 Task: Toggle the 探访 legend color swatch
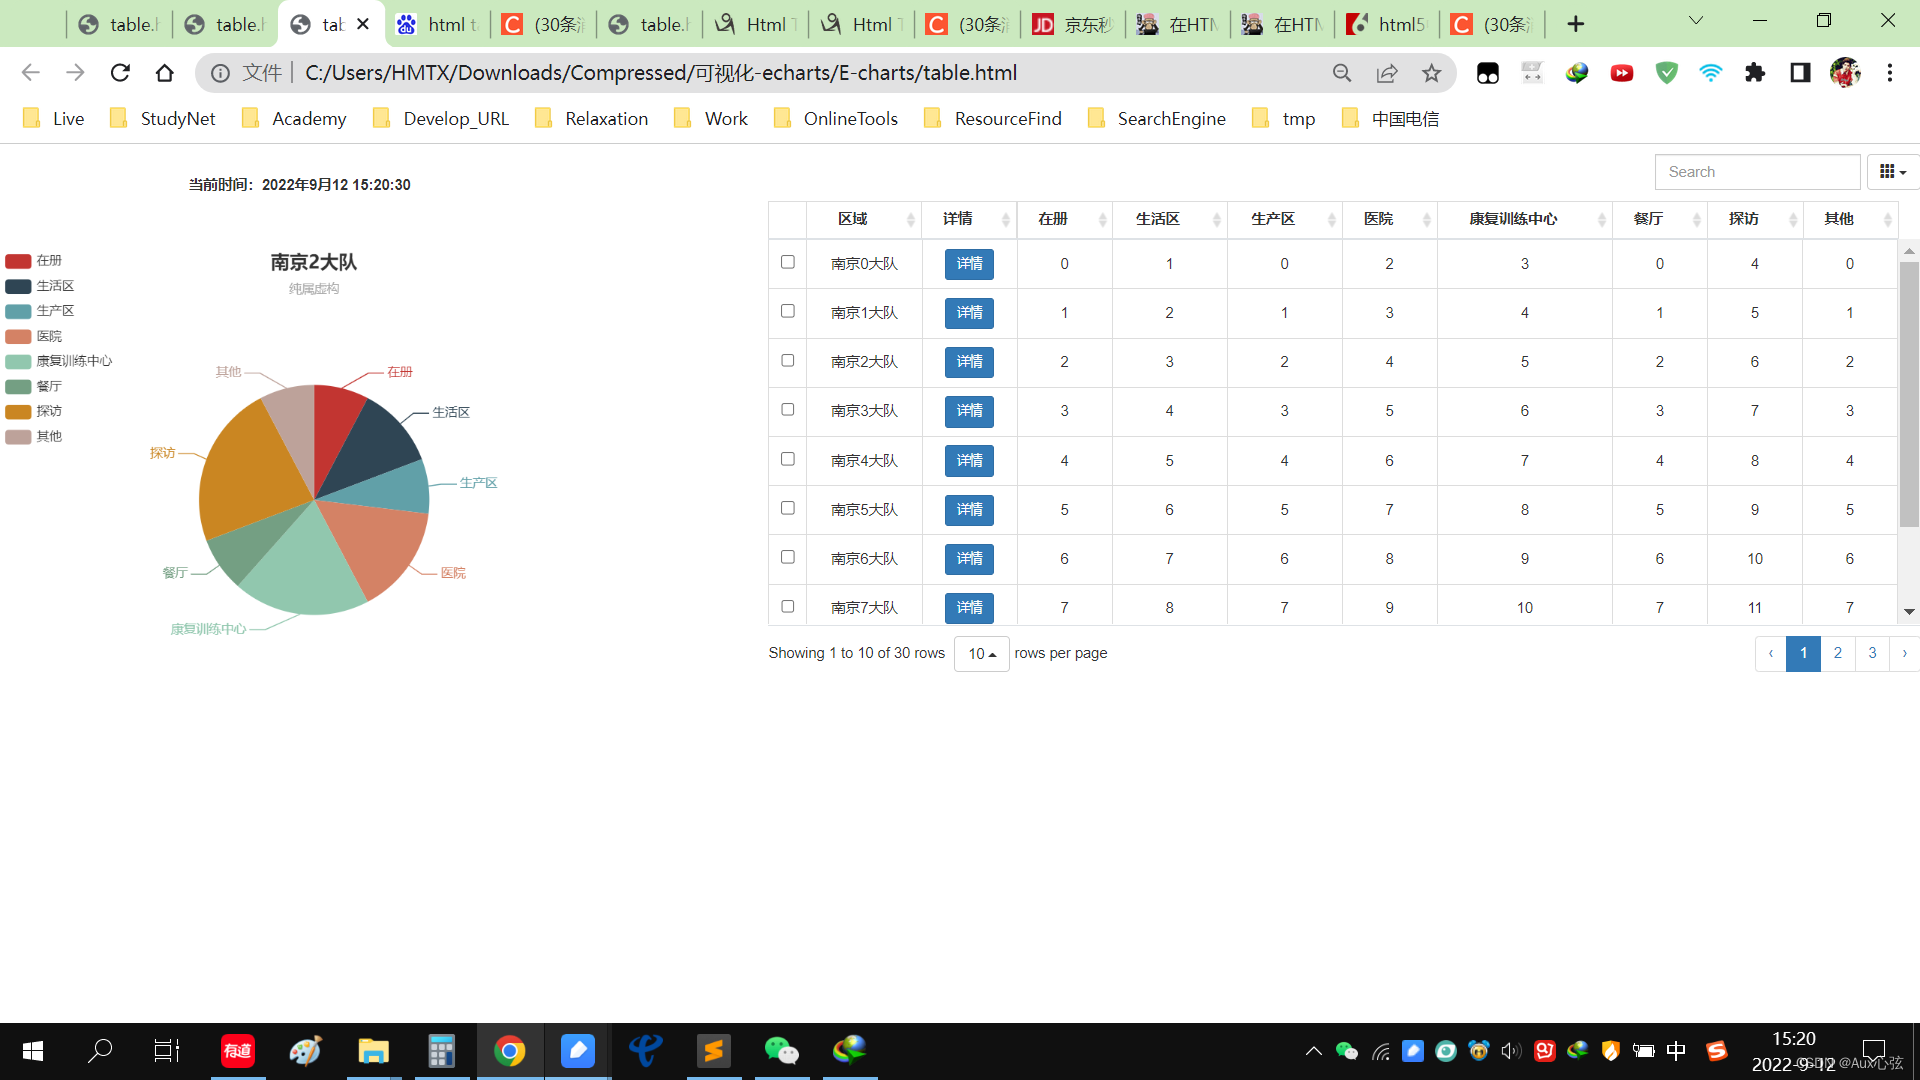[x=18, y=411]
